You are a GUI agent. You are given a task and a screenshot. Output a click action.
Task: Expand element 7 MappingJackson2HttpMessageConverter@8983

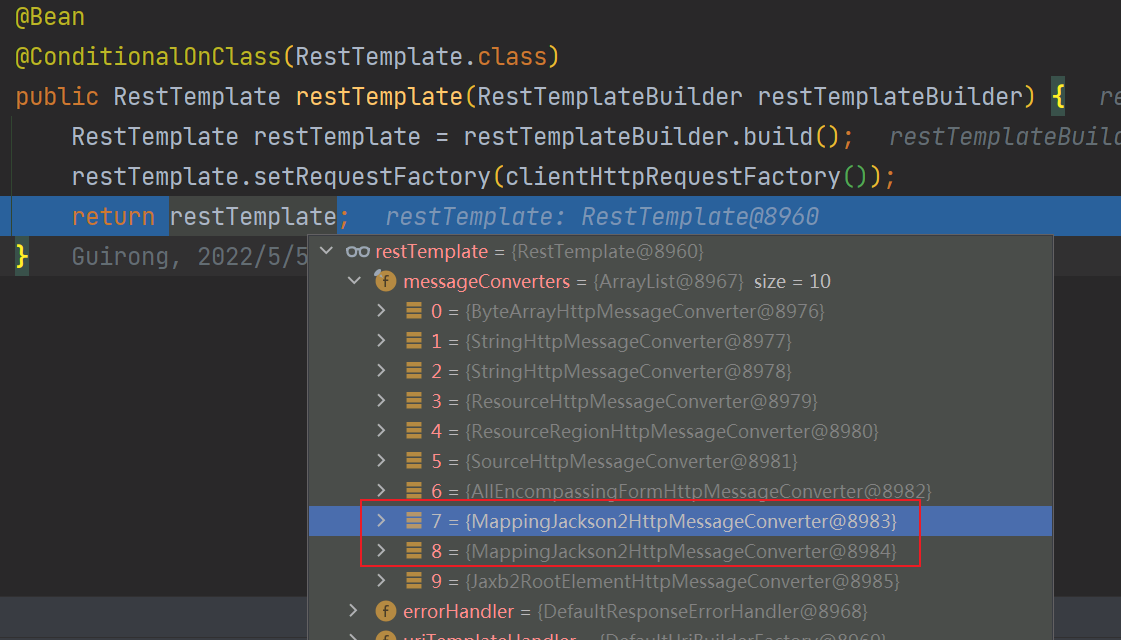[381, 521]
